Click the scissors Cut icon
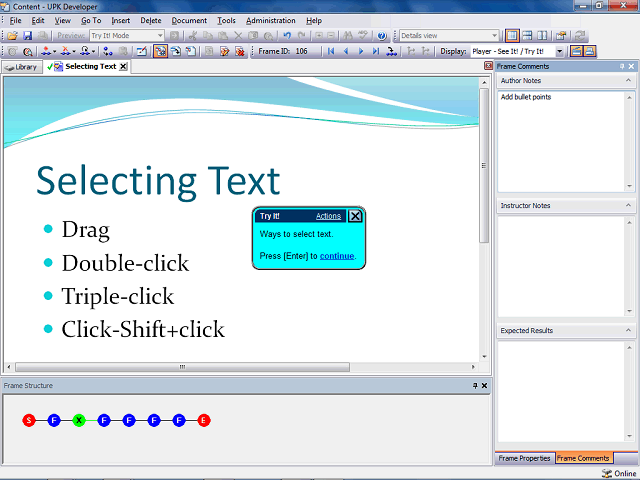The width and height of the screenshot is (640, 480). tap(193, 36)
